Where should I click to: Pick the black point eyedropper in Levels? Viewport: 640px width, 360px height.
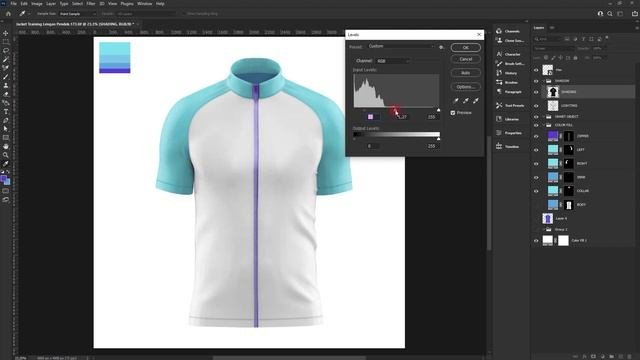pyautogui.click(x=456, y=100)
